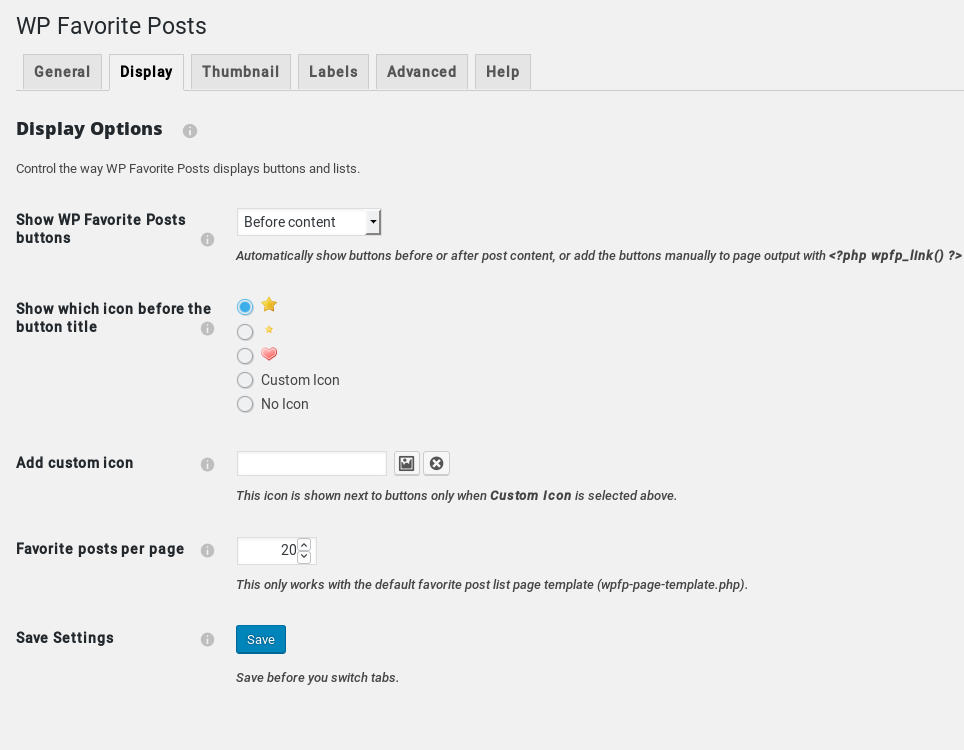Click the blue Save button
The width and height of the screenshot is (964, 750).
(x=261, y=639)
